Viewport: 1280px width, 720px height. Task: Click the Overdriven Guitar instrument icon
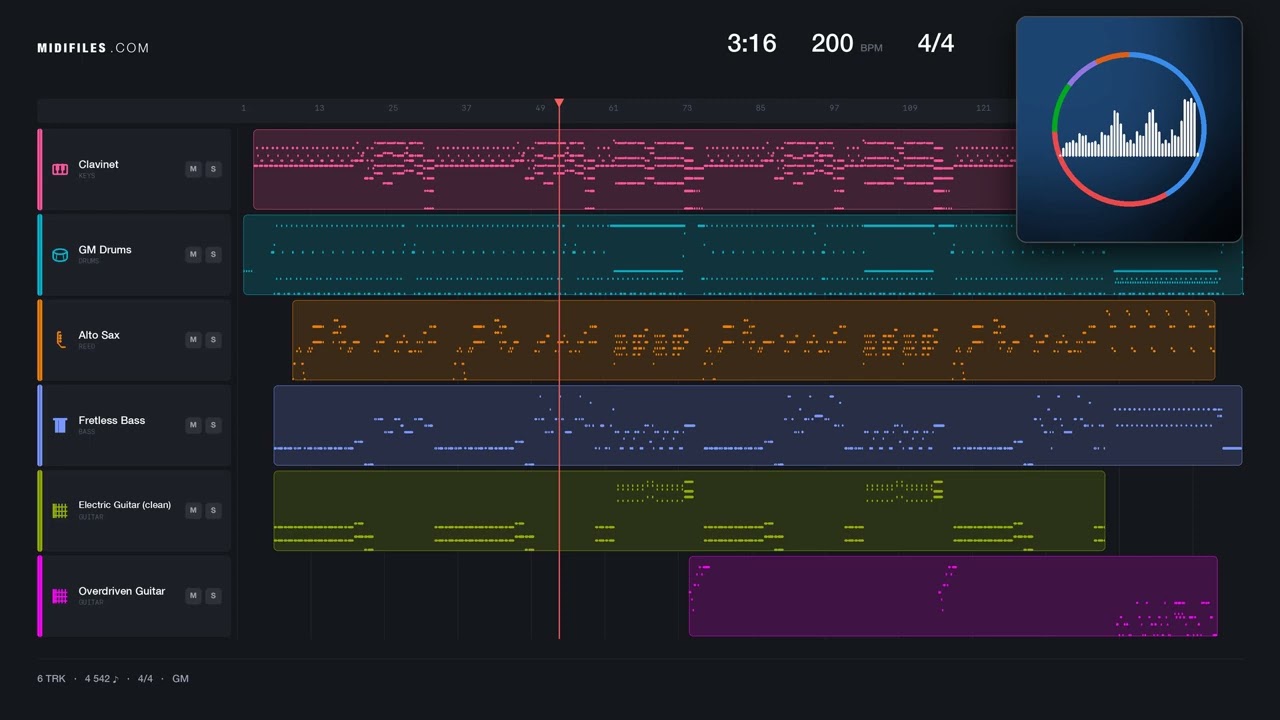[x=60, y=596]
